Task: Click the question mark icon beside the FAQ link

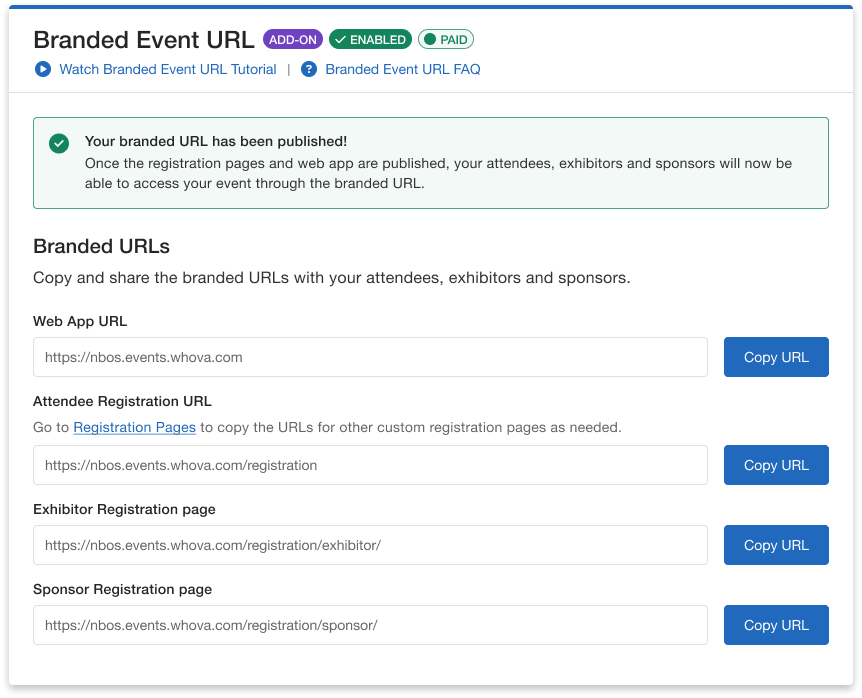Action: click(x=309, y=69)
